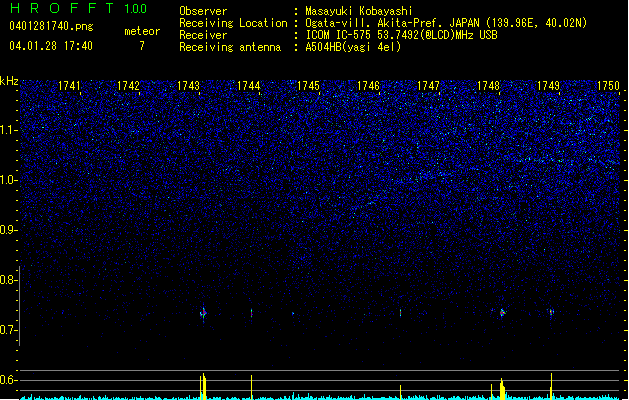Click the Ogata-vill. Akita-Pref. JAPAN location text
This screenshot has height=400, width=629.
tap(446, 23)
